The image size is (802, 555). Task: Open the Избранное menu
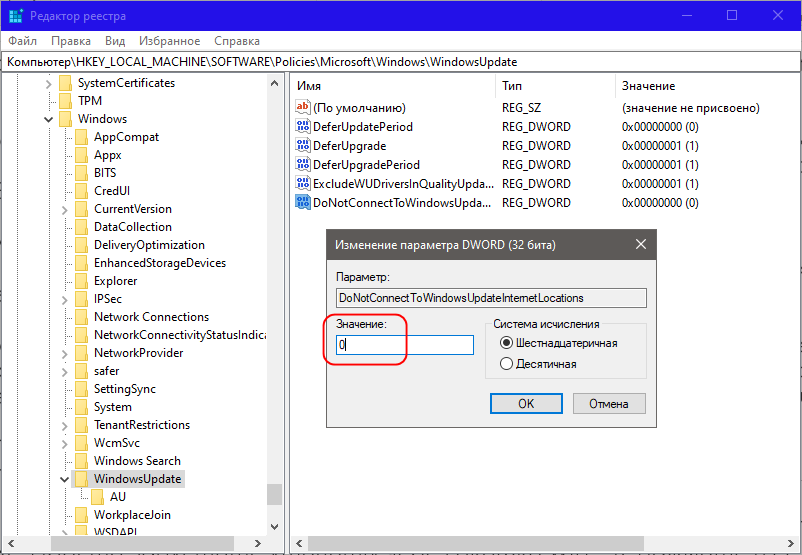[170, 40]
